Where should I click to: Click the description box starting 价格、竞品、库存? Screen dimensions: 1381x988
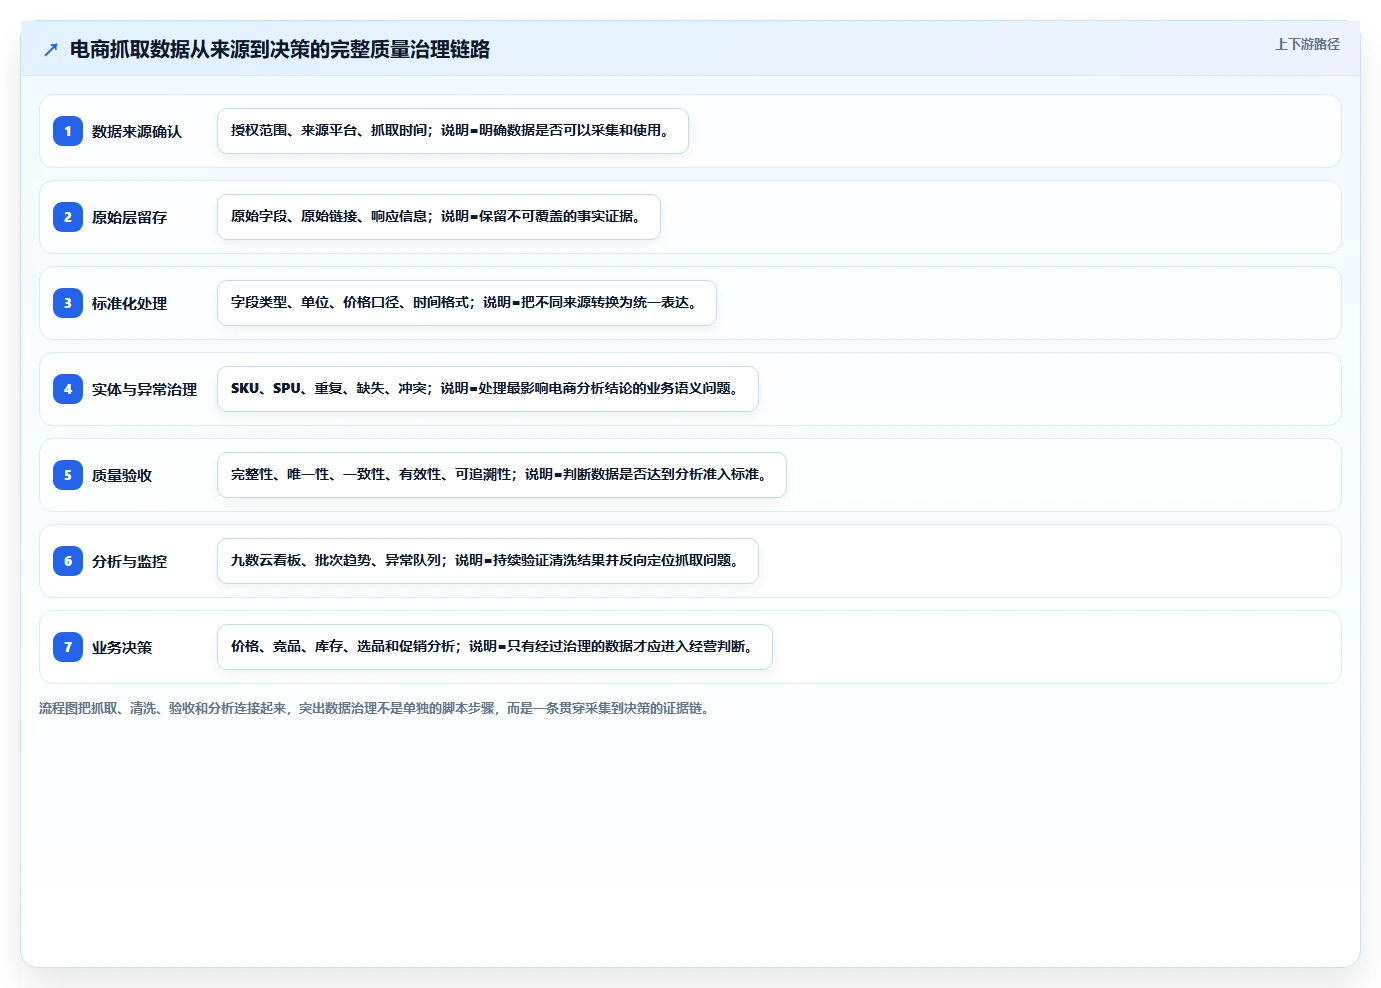coord(495,647)
